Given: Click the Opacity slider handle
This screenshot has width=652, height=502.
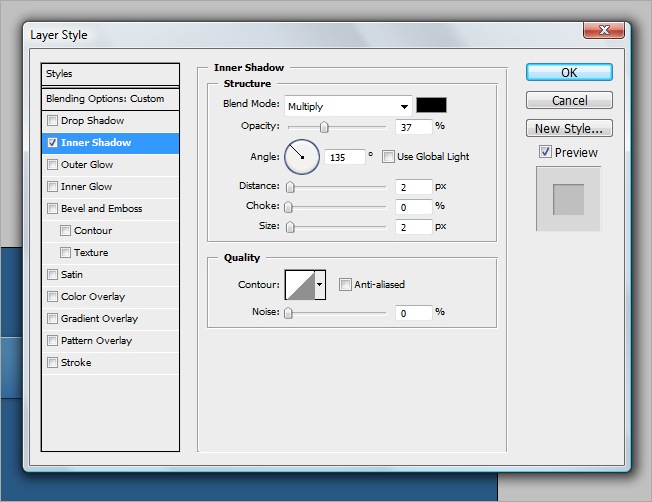Looking at the screenshot, I should click(324, 127).
